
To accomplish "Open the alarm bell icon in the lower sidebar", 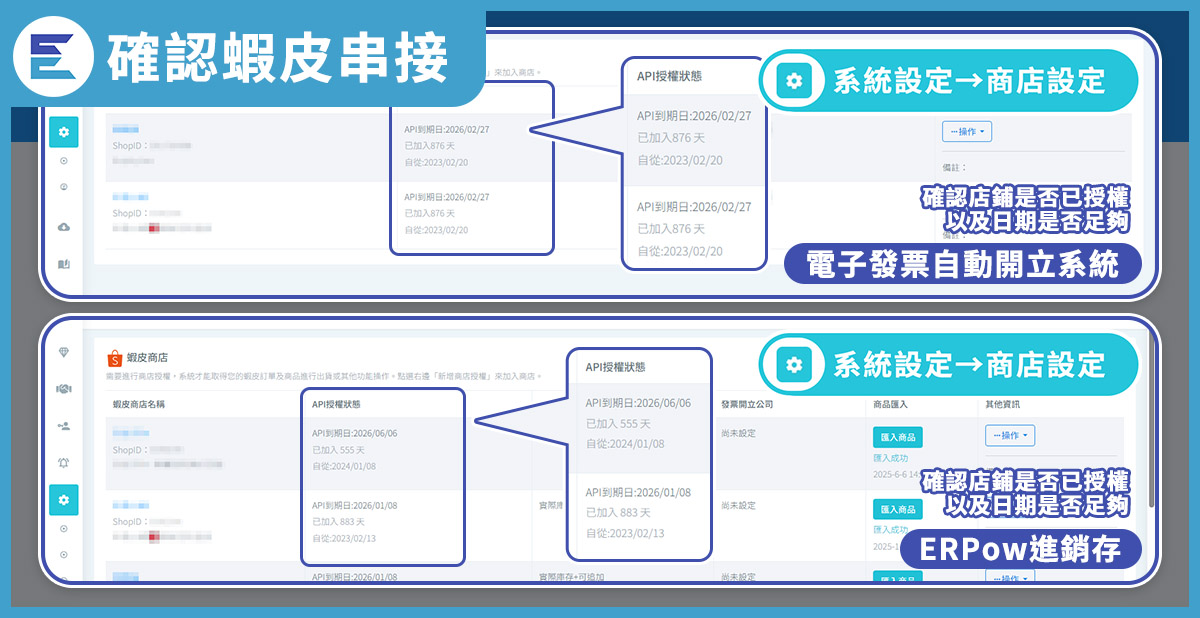I will (x=64, y=463).
